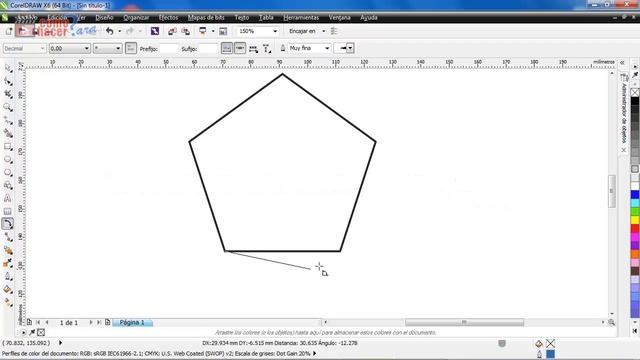The image size is (640, 360).
Task: Click the Options icon next to Encajar en
Action: pos(334,31)
